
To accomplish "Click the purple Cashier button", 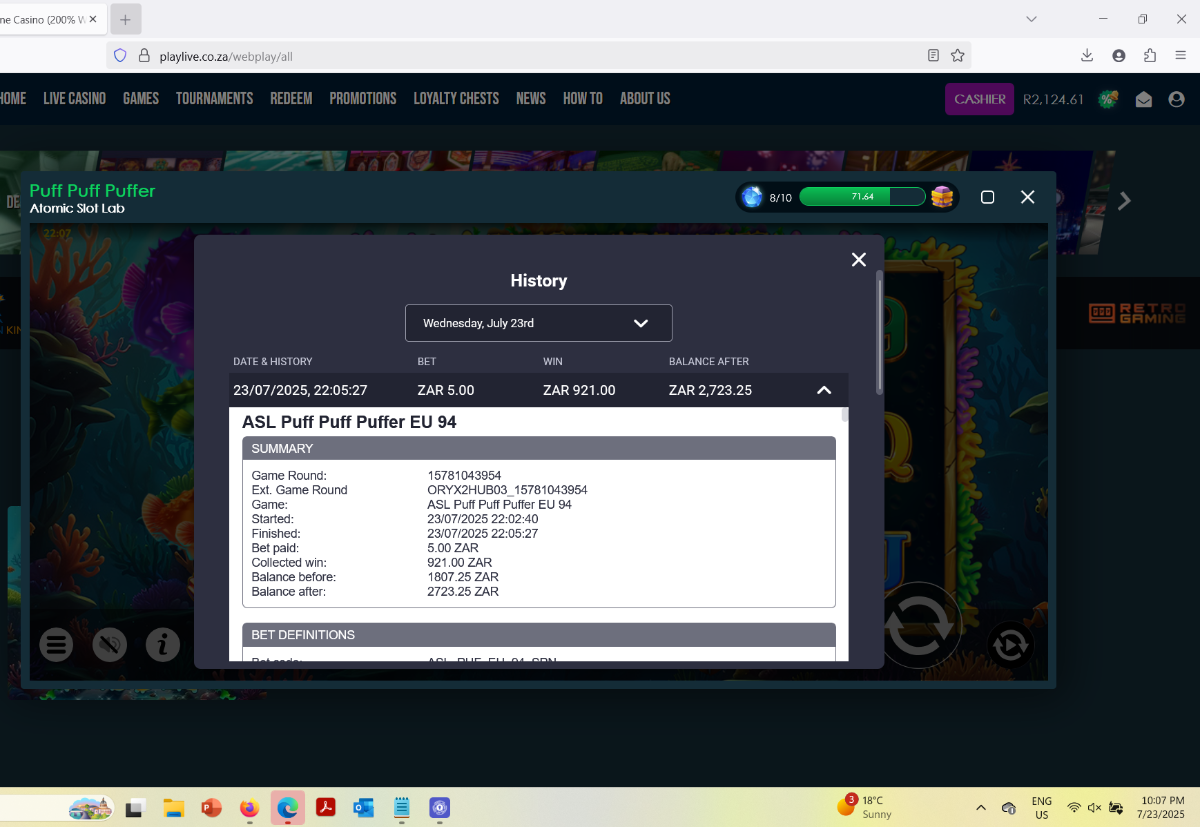I will (980, 99).
